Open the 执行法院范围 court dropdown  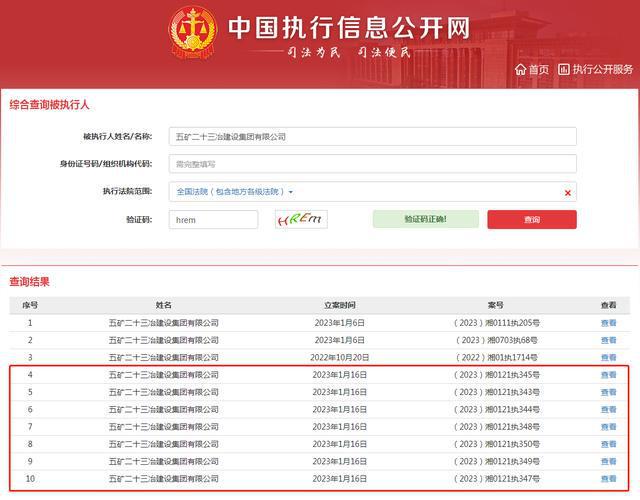(235, 191)
